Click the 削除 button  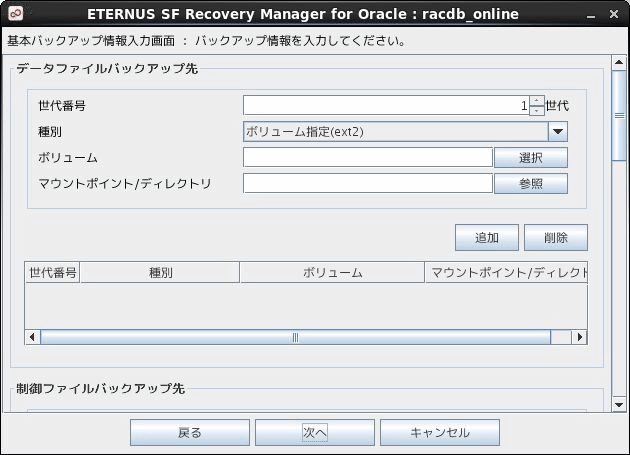pyautogui.click(x=556, y=238)
